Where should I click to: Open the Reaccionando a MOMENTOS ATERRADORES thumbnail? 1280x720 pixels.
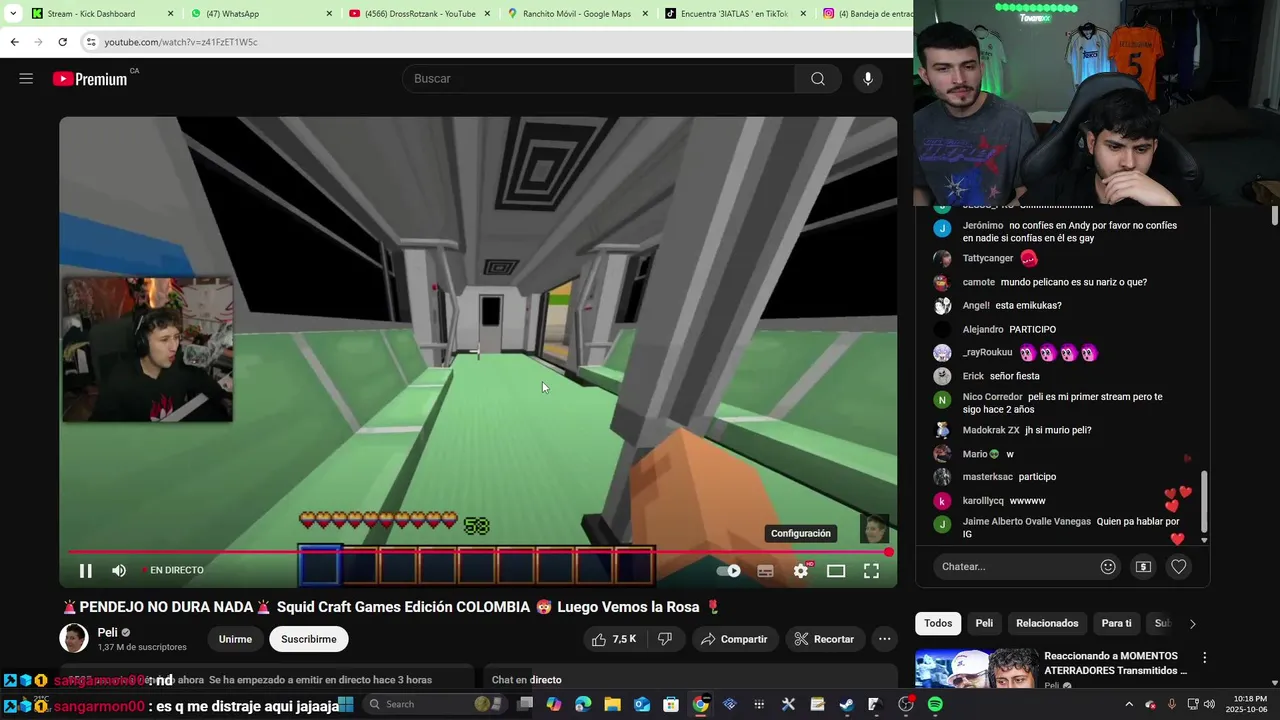click(976, 669)
